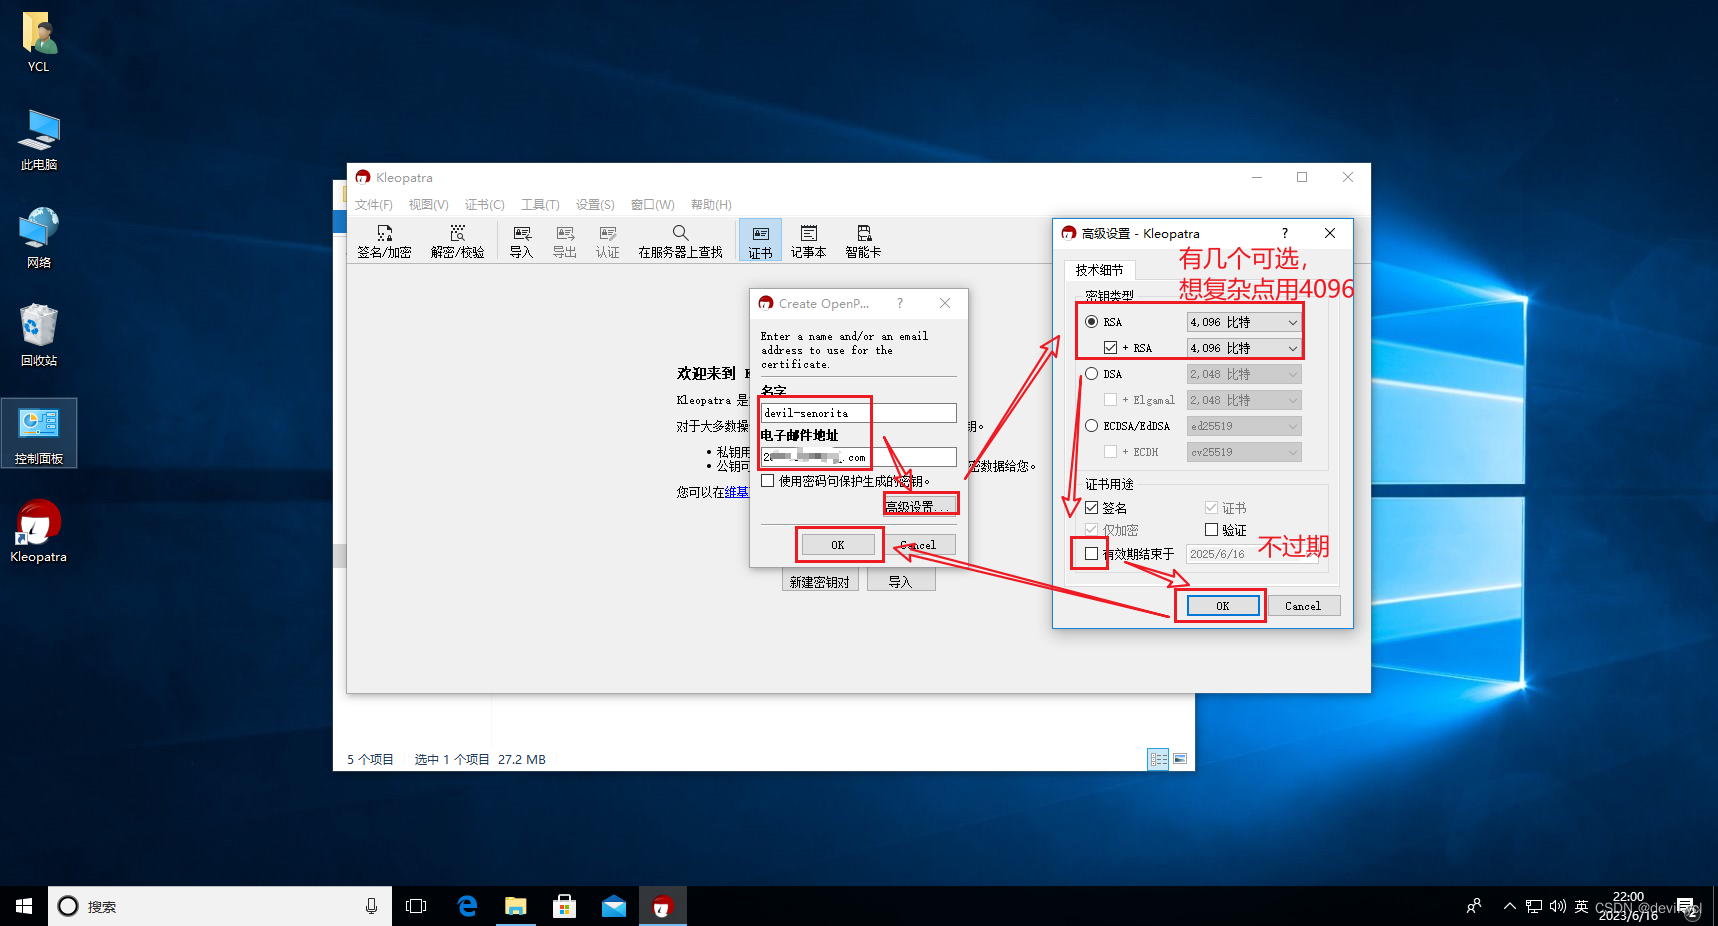This screenshot has height=926, width=1718.
Task: Open the Certificates (证书) menu
Action: click(x=484, y=205)
